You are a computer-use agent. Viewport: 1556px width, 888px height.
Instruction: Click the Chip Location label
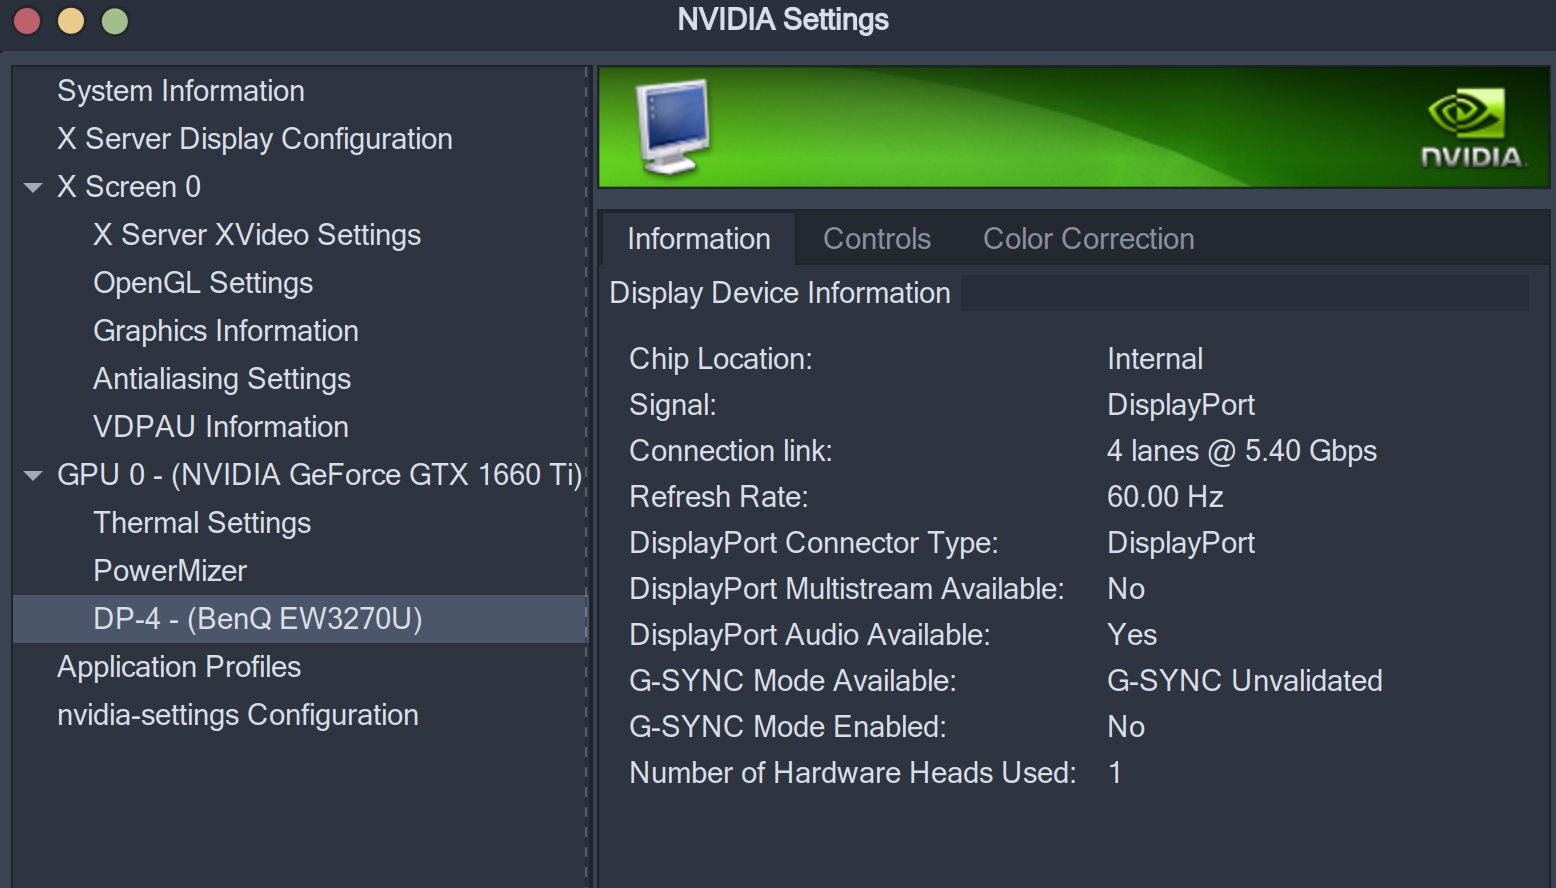[x=721, y=359]
